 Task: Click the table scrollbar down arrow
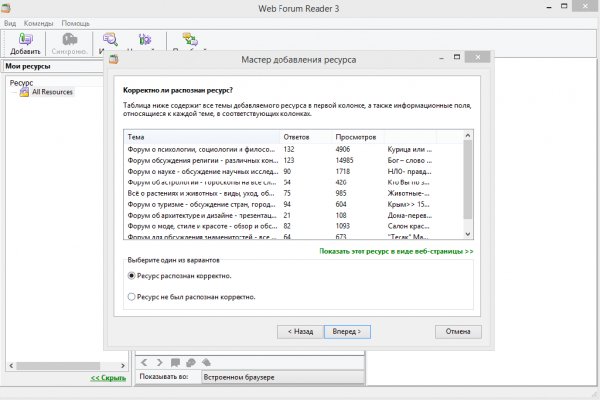(468, 234)
